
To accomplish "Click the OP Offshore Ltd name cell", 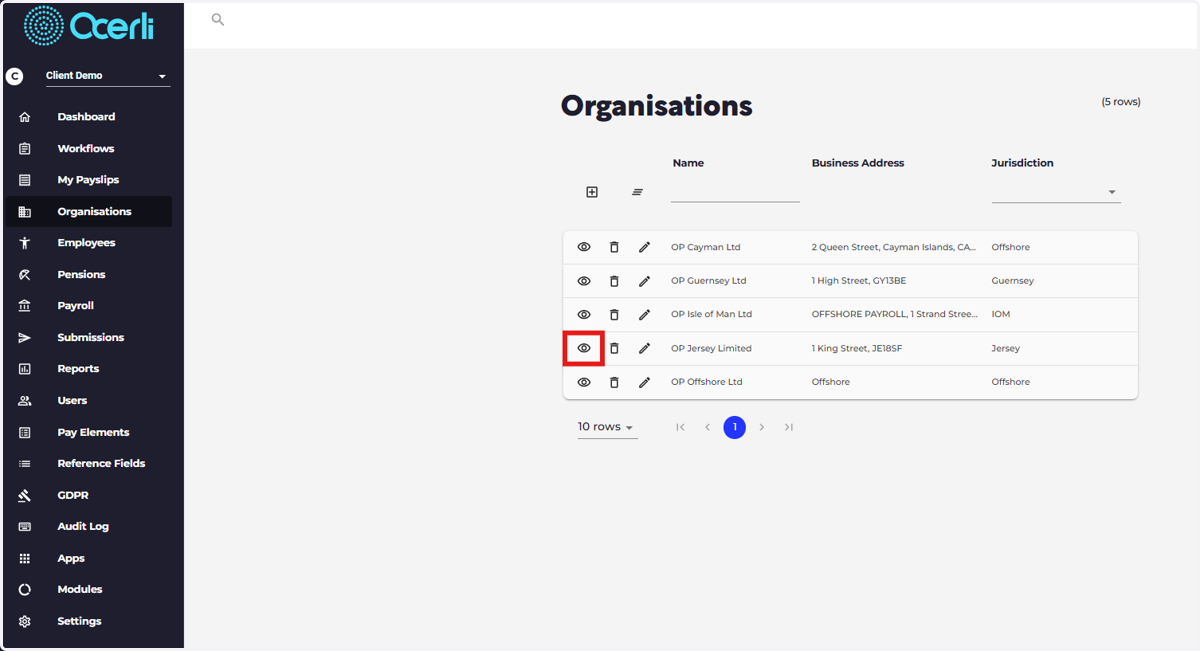I will pos(707,382).
